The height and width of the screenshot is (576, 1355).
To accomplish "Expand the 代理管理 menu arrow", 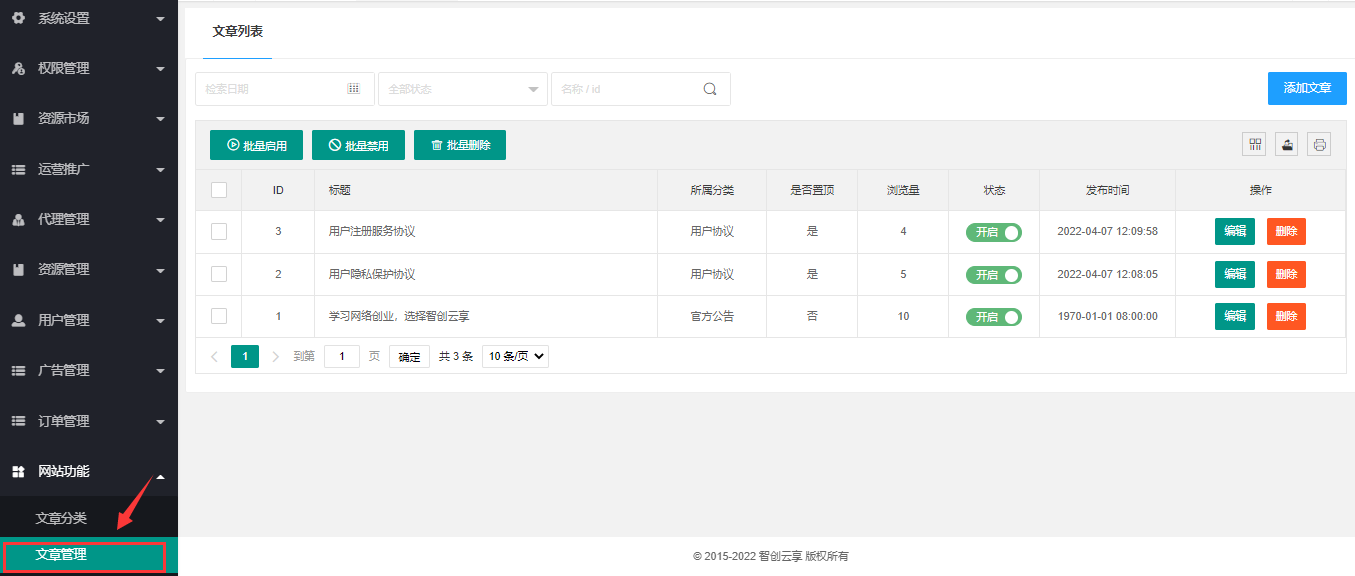I will [160, 220].
